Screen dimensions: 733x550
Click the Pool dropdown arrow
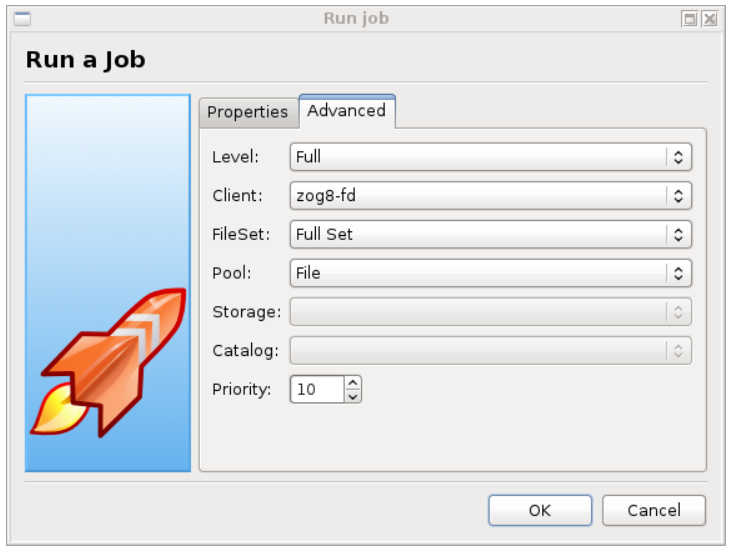click(x=679, y=273)
